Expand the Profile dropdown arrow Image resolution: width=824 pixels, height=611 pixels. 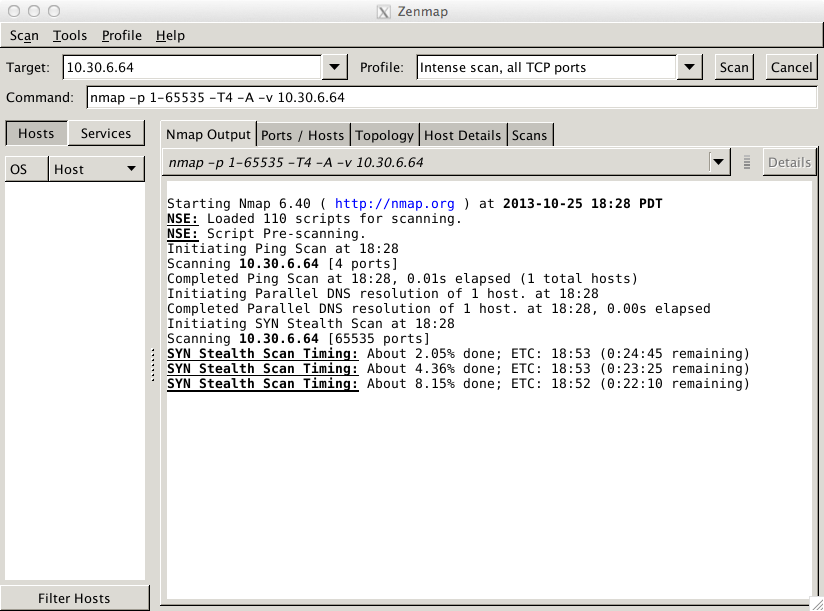(689, 67)
